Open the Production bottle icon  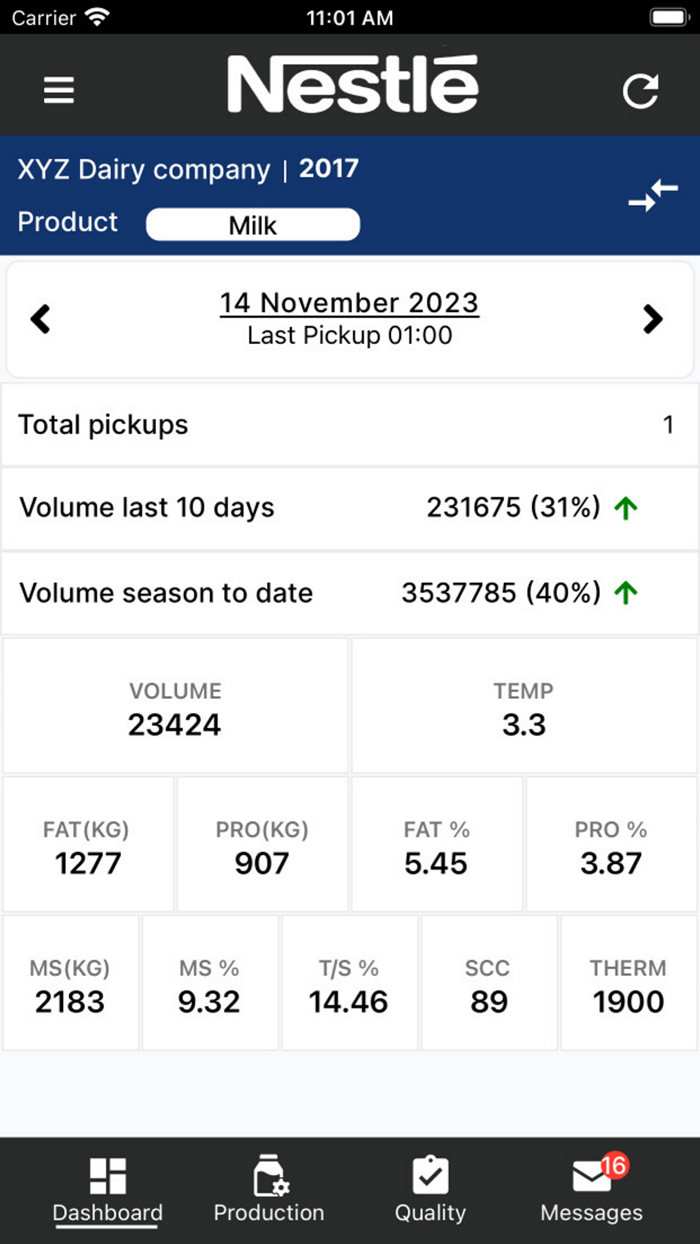coord(268,1176)
